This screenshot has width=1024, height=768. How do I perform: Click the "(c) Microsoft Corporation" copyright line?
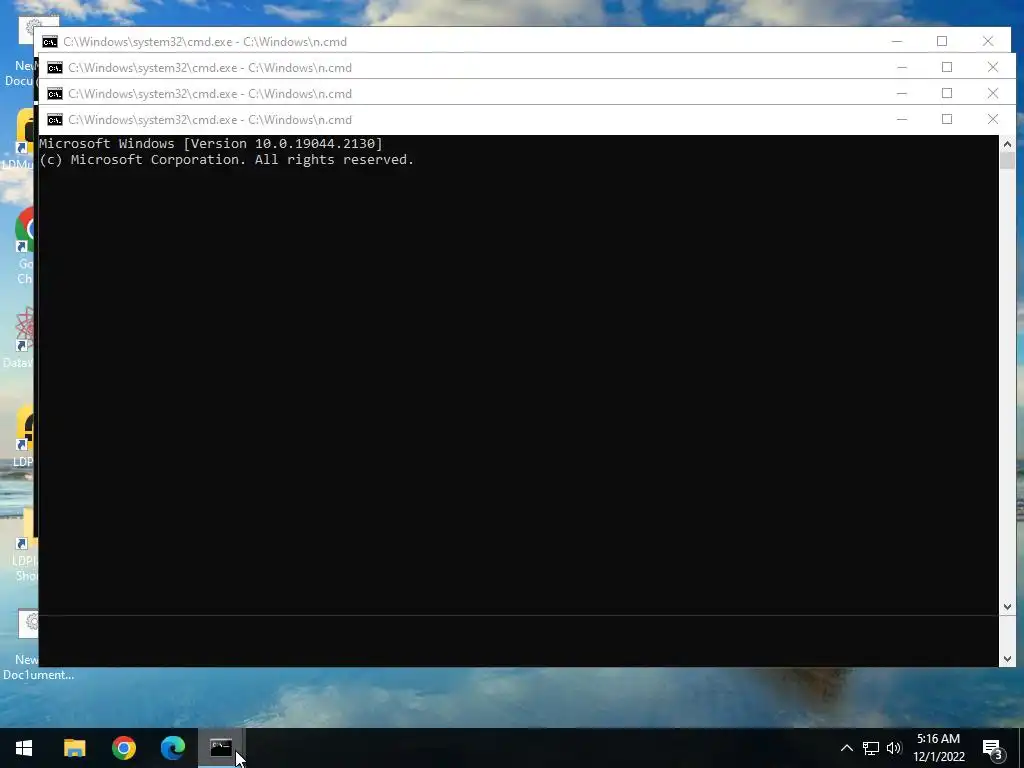click(227, 160)
